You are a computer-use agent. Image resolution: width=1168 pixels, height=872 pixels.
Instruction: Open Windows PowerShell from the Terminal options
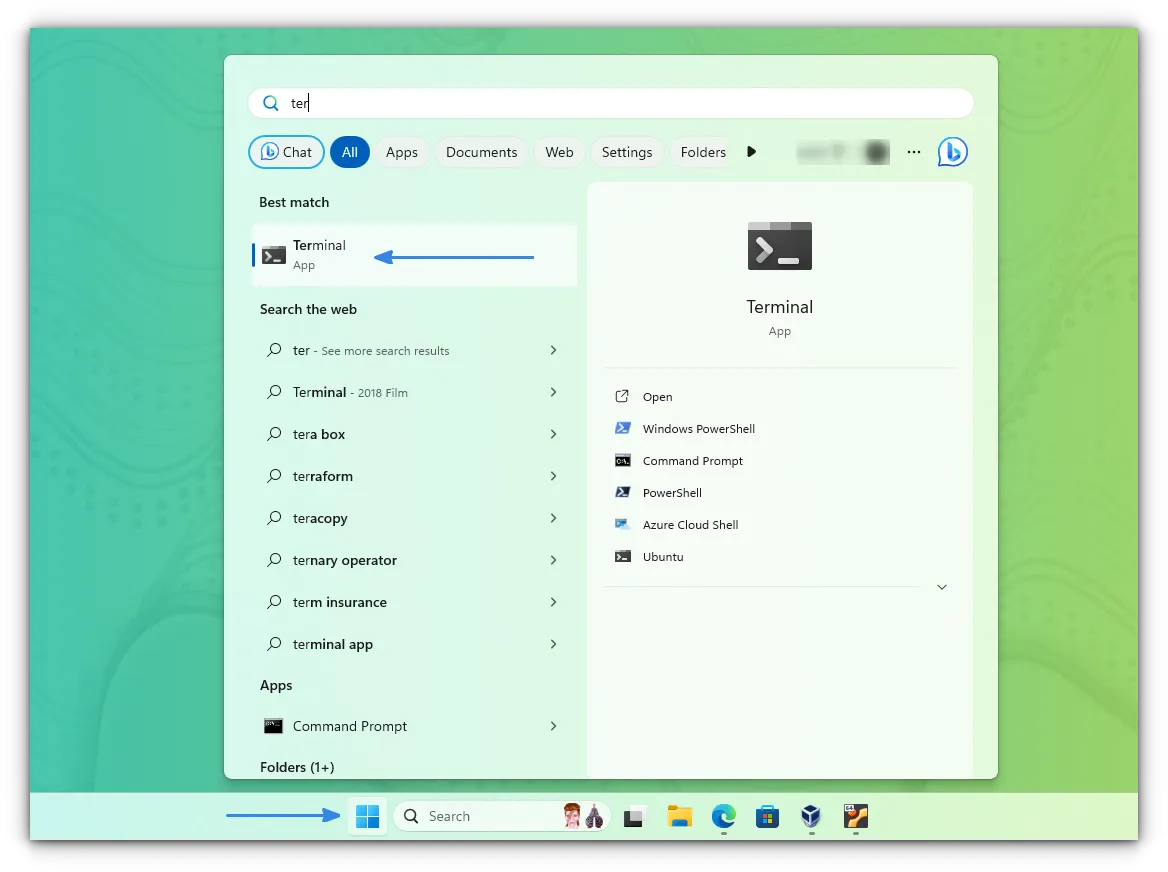tap(699, 428)
